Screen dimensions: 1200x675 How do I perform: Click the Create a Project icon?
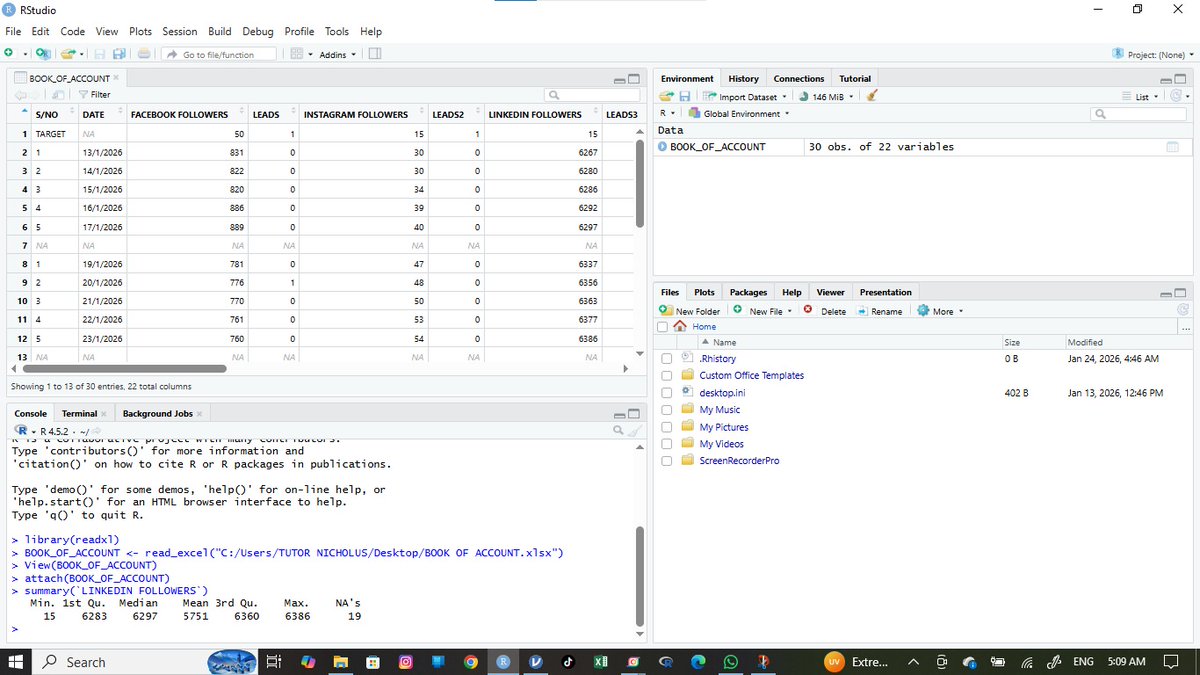click(42, 53)
